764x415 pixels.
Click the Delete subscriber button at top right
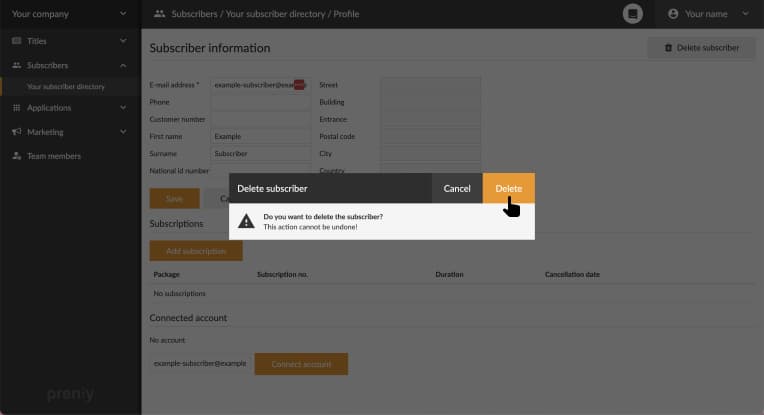click(x=701, y=48)
